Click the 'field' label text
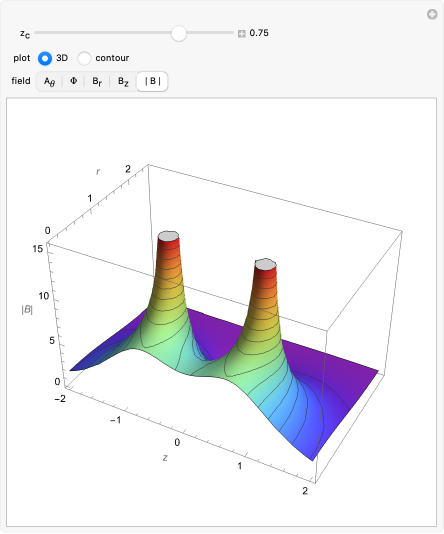Viewport: 444px width, 534px height. (21, 81)
